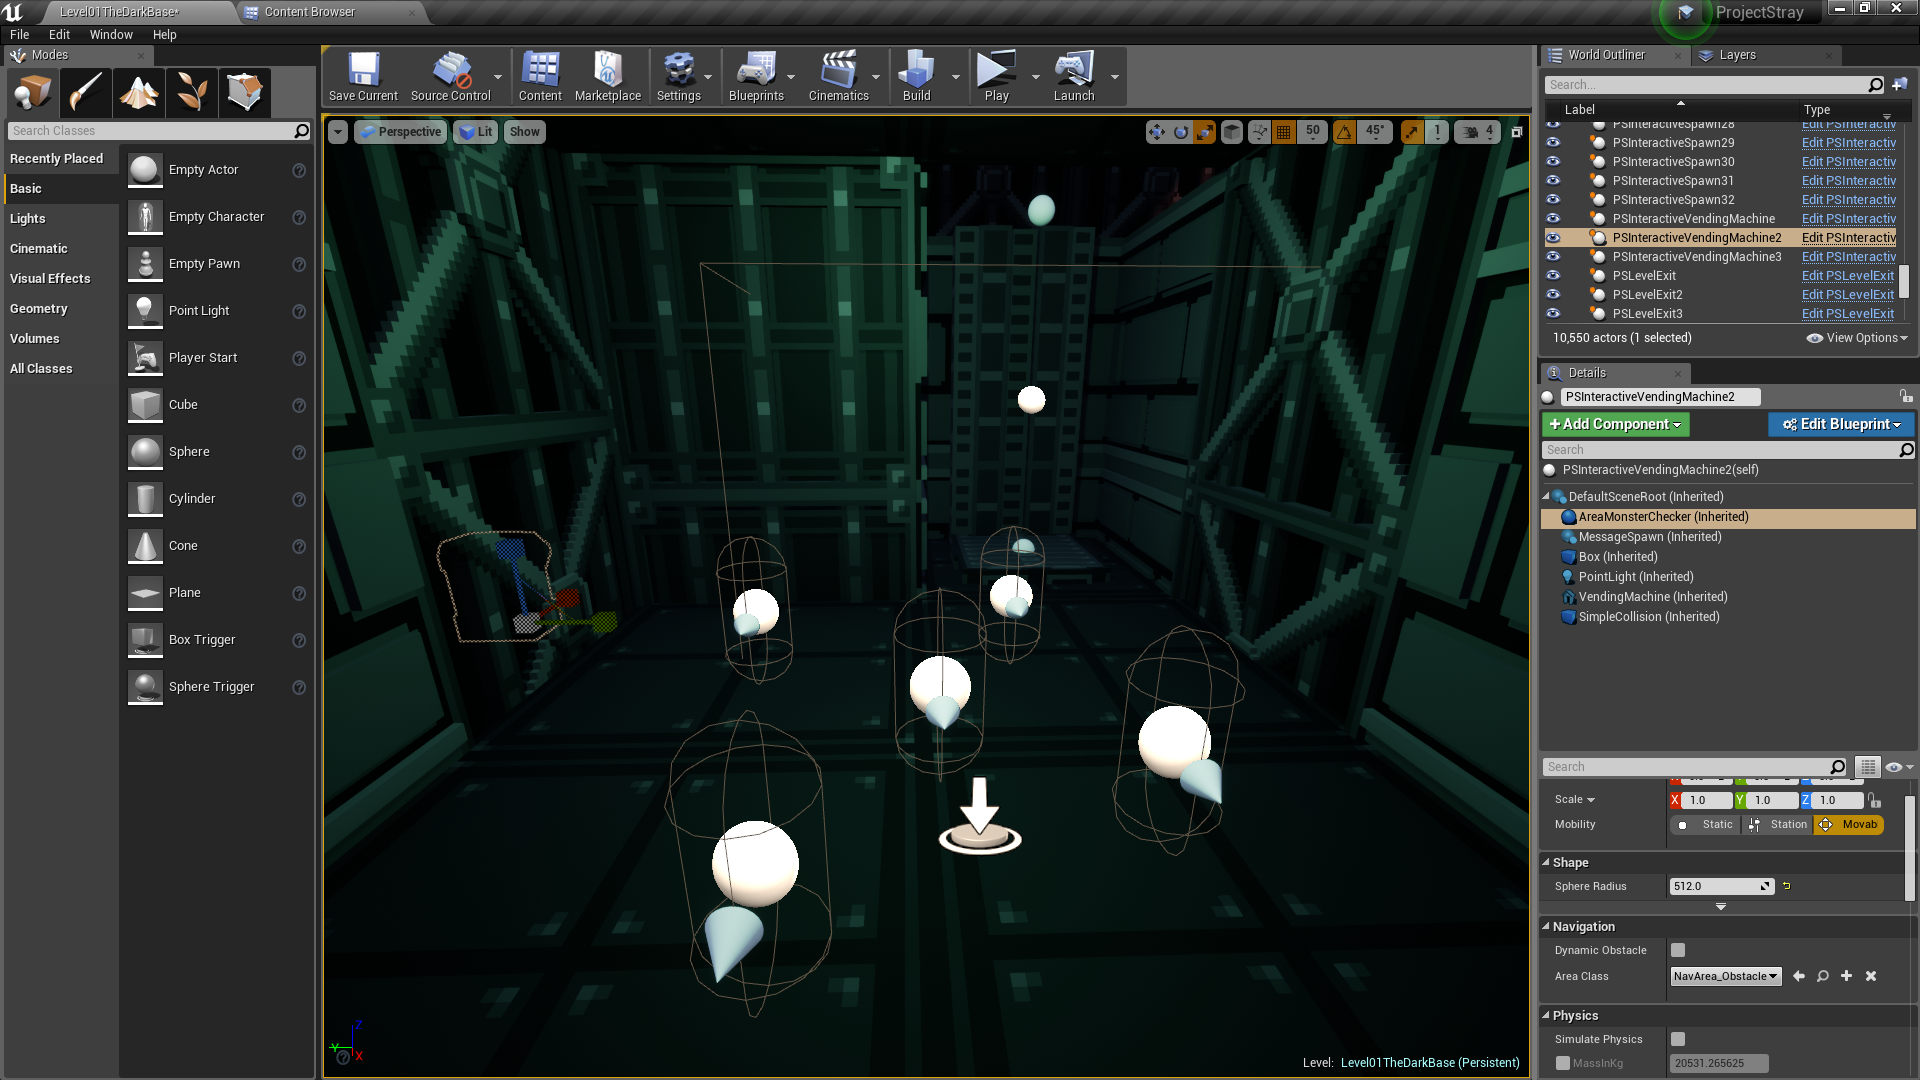The image size is (1920, 1080).
Task: Open the Window menu
Action: point(110,34)
